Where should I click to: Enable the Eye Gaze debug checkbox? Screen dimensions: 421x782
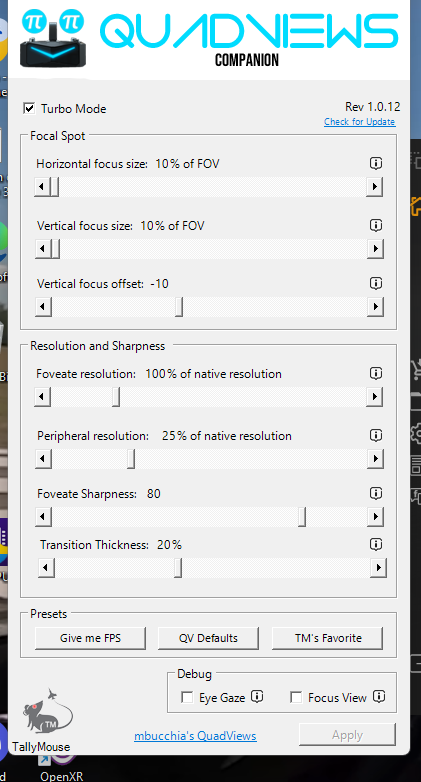(x=187, y=697)
